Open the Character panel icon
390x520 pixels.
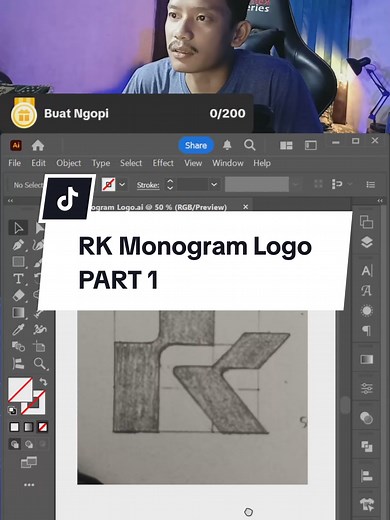367,270
